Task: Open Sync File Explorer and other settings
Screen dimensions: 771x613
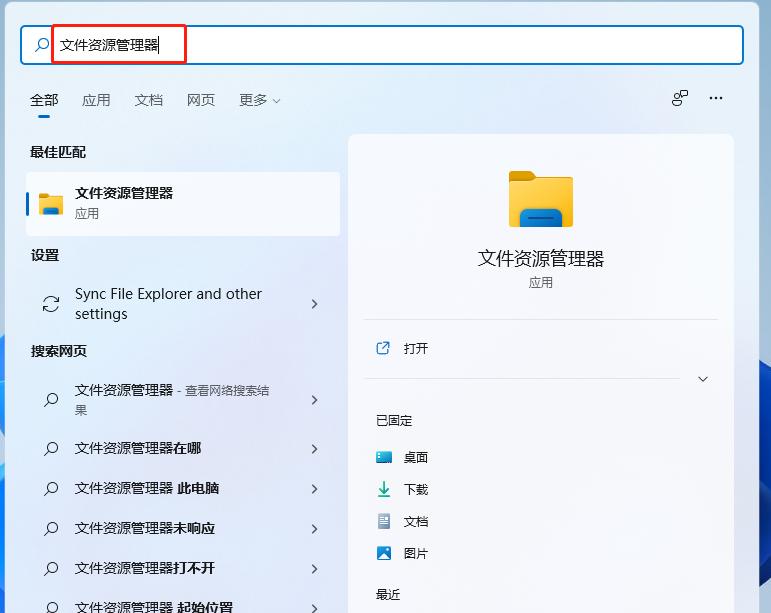Action: click(183, 304)
